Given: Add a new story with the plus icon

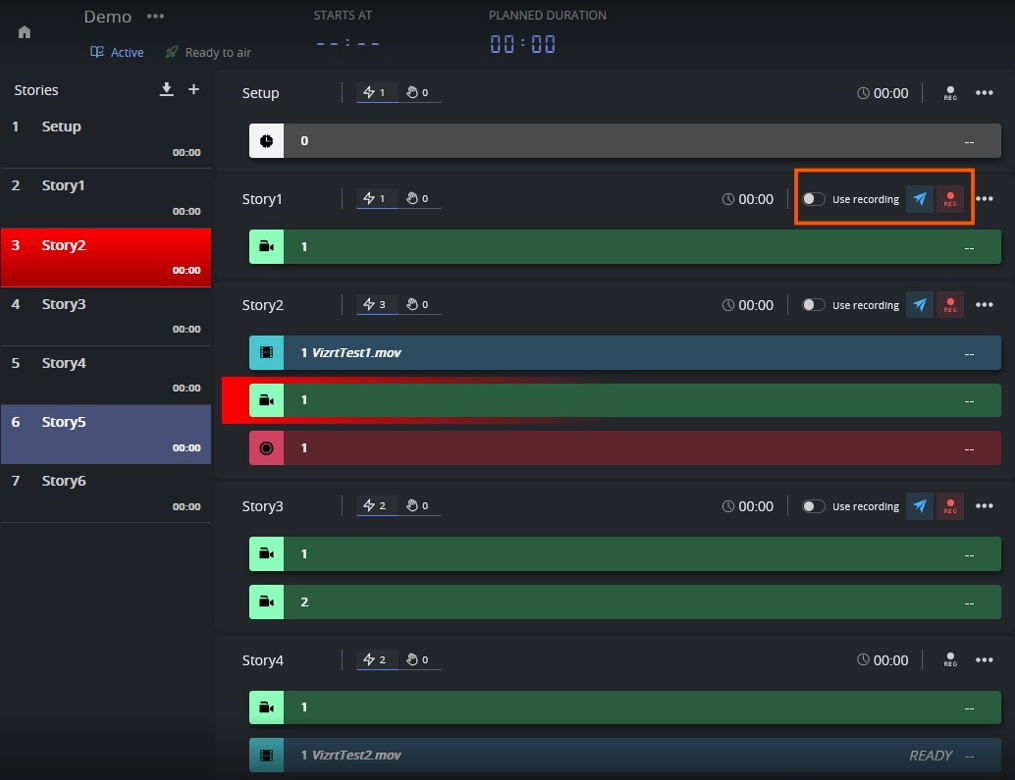Looking at the screenshot, I should pyautogui.click(x=194, y=89).
